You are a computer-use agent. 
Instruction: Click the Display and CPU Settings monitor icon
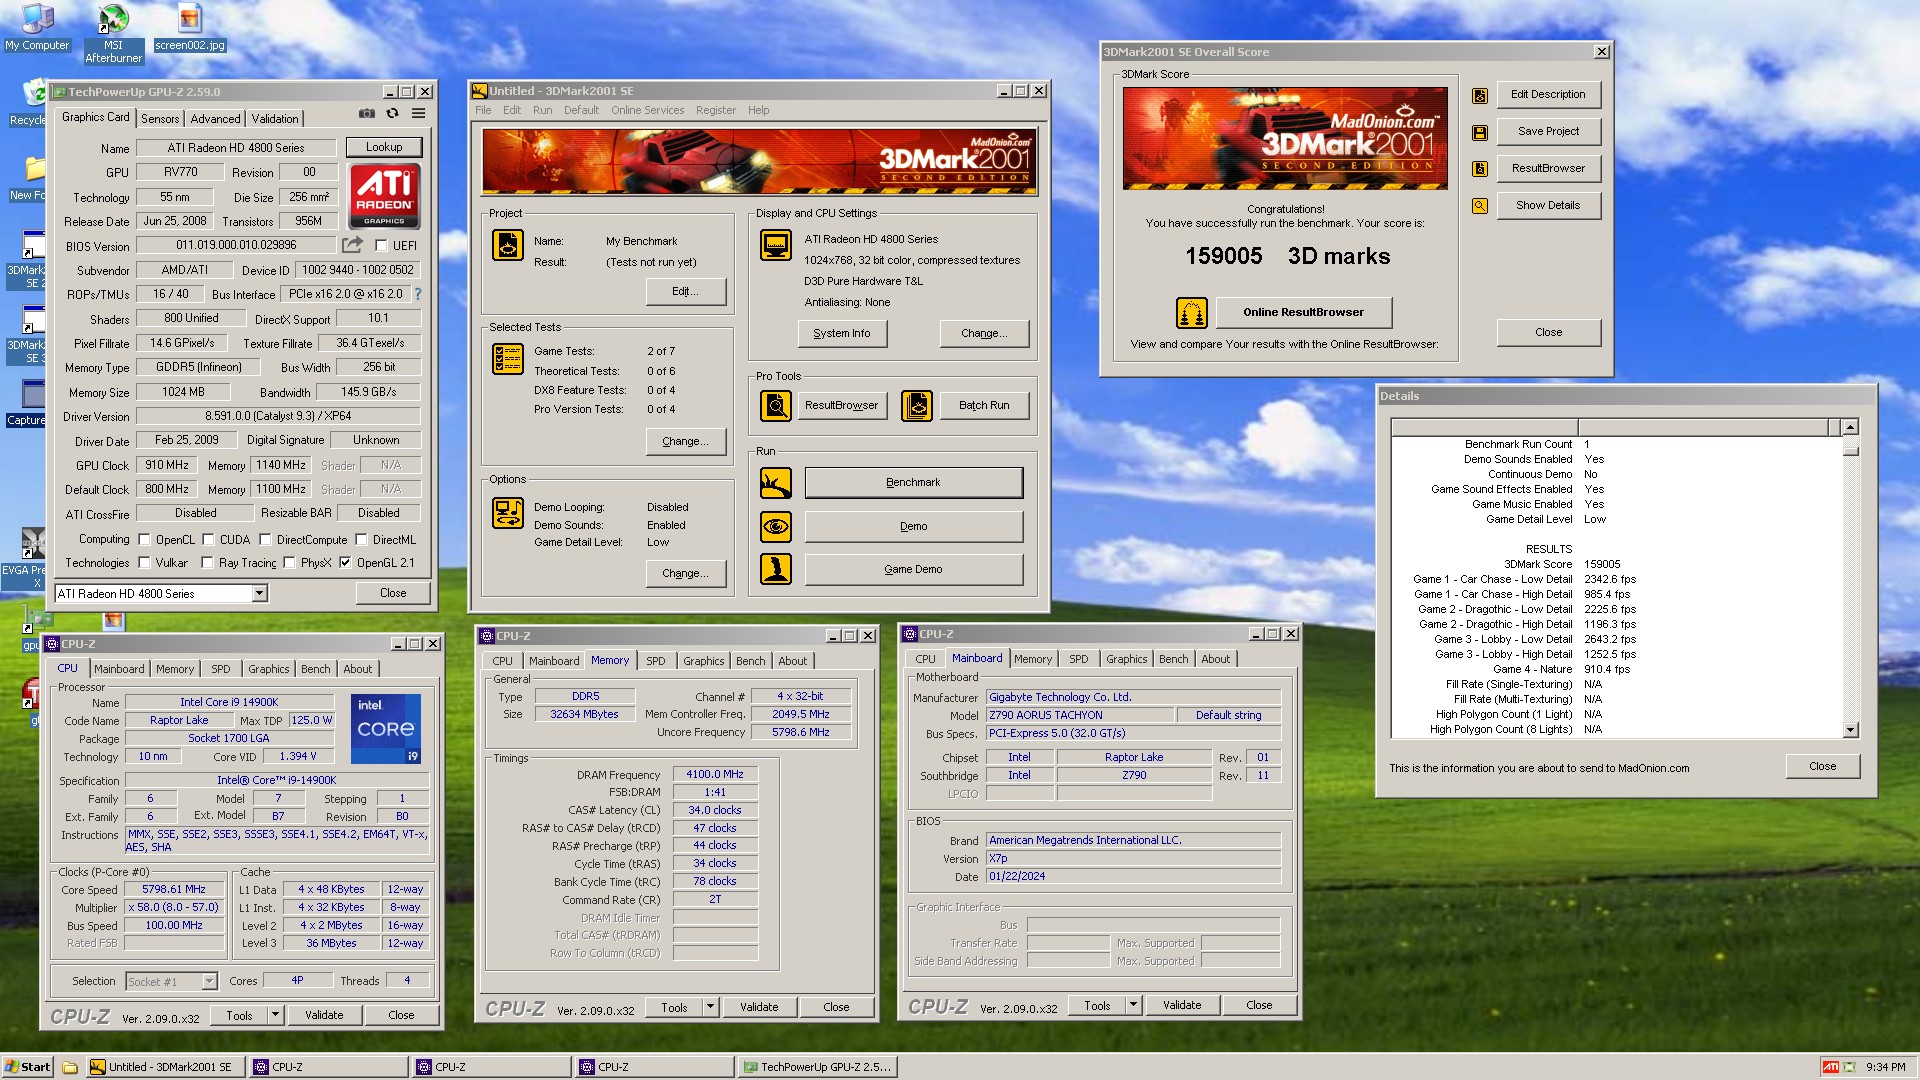click(x=776, y=245)
